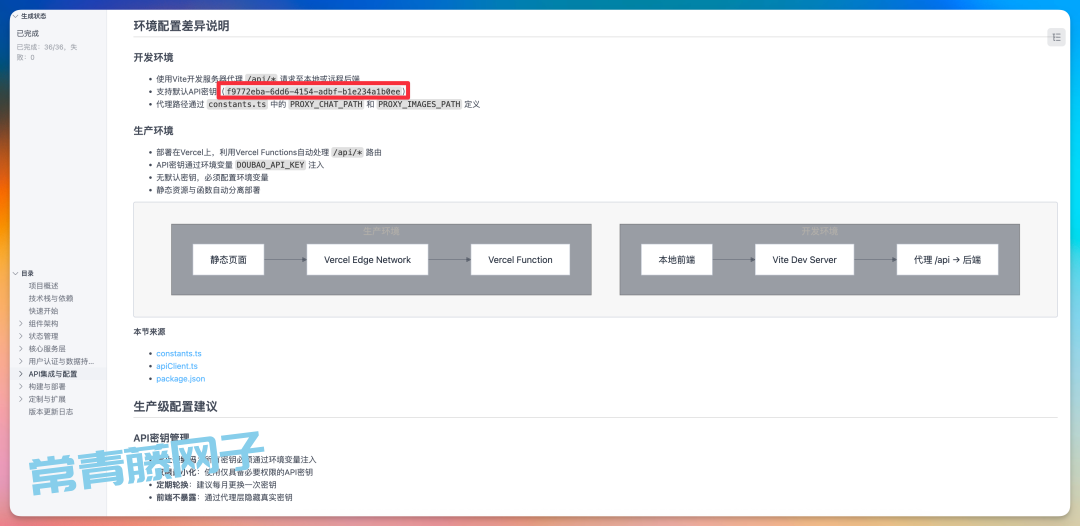Collapse the 生成状态 section
1080x526 pixels.
pyautogui.click(x=16, y=17)
